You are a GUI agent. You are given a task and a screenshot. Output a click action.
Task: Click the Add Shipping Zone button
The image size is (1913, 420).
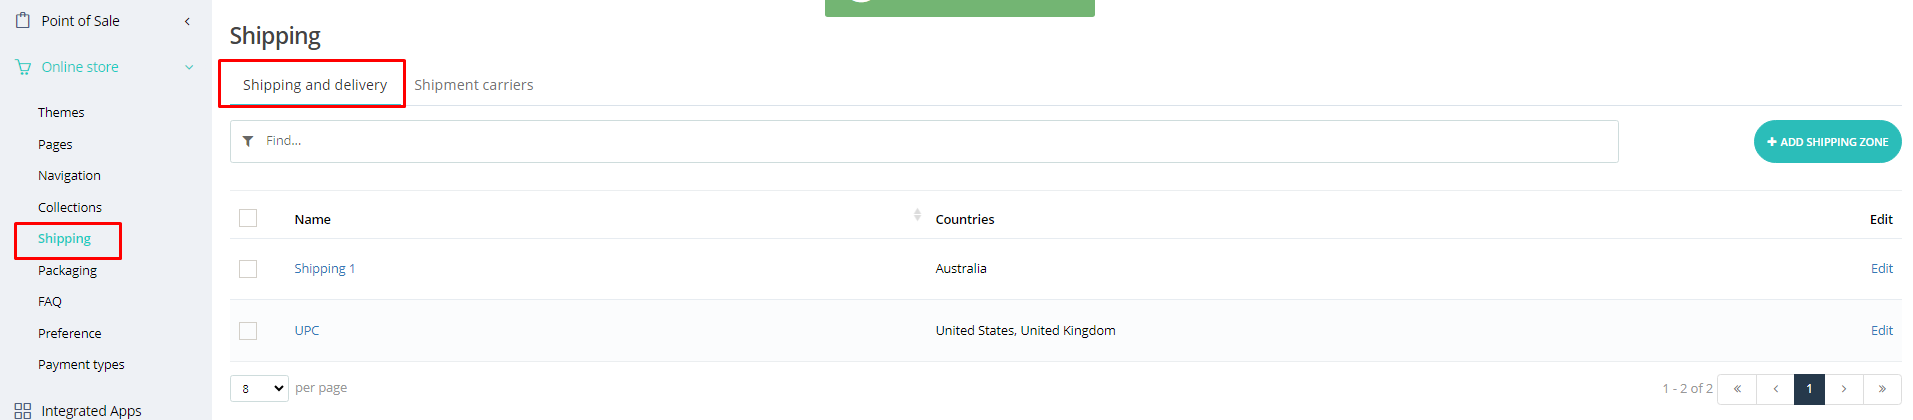1827,142
